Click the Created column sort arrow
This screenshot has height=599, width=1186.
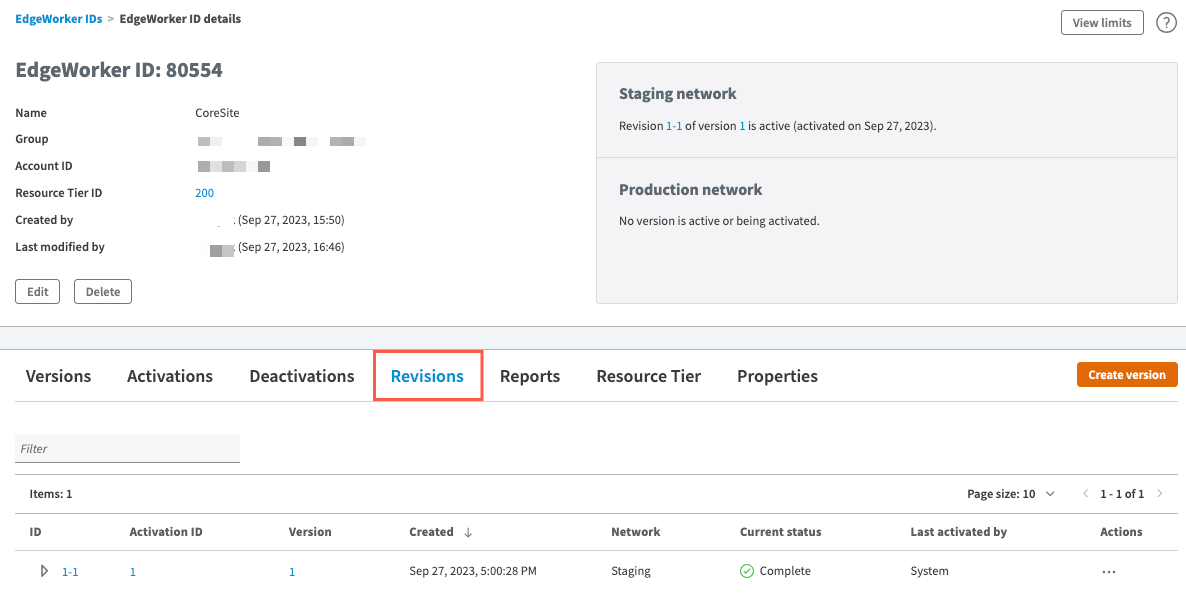[x=468, y=532]
